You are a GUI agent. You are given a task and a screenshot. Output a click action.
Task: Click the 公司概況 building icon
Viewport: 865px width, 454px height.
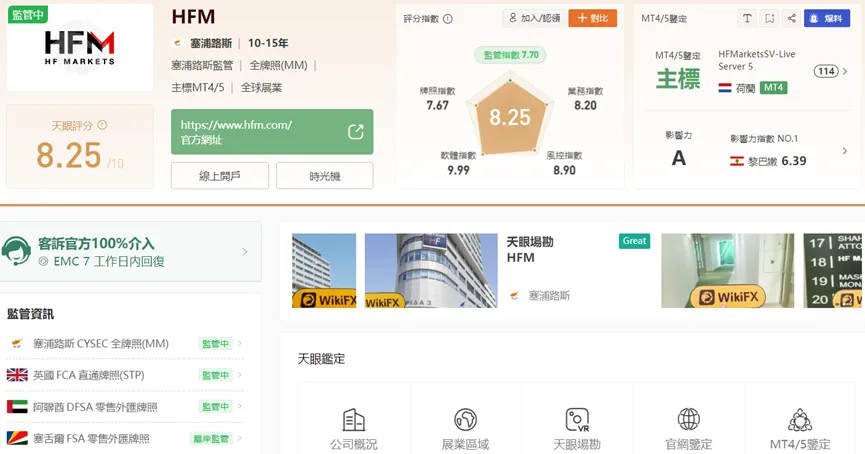pyautogui.click(x=354, y=420)
